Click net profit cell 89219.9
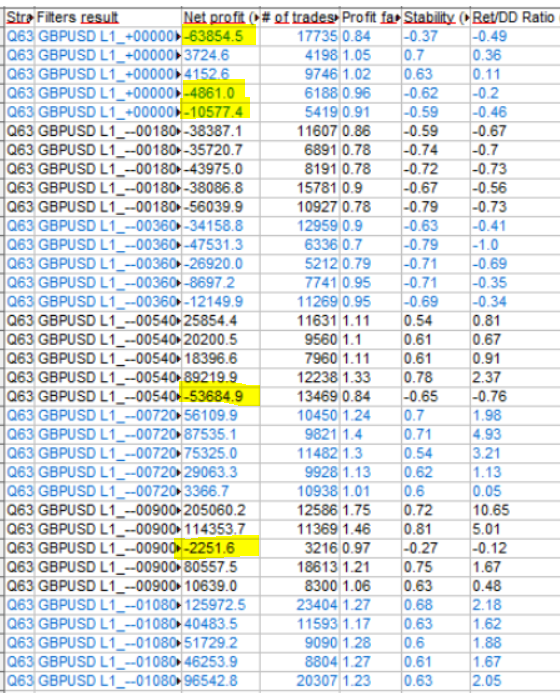 pyautogui.click(x=220, y=378)
